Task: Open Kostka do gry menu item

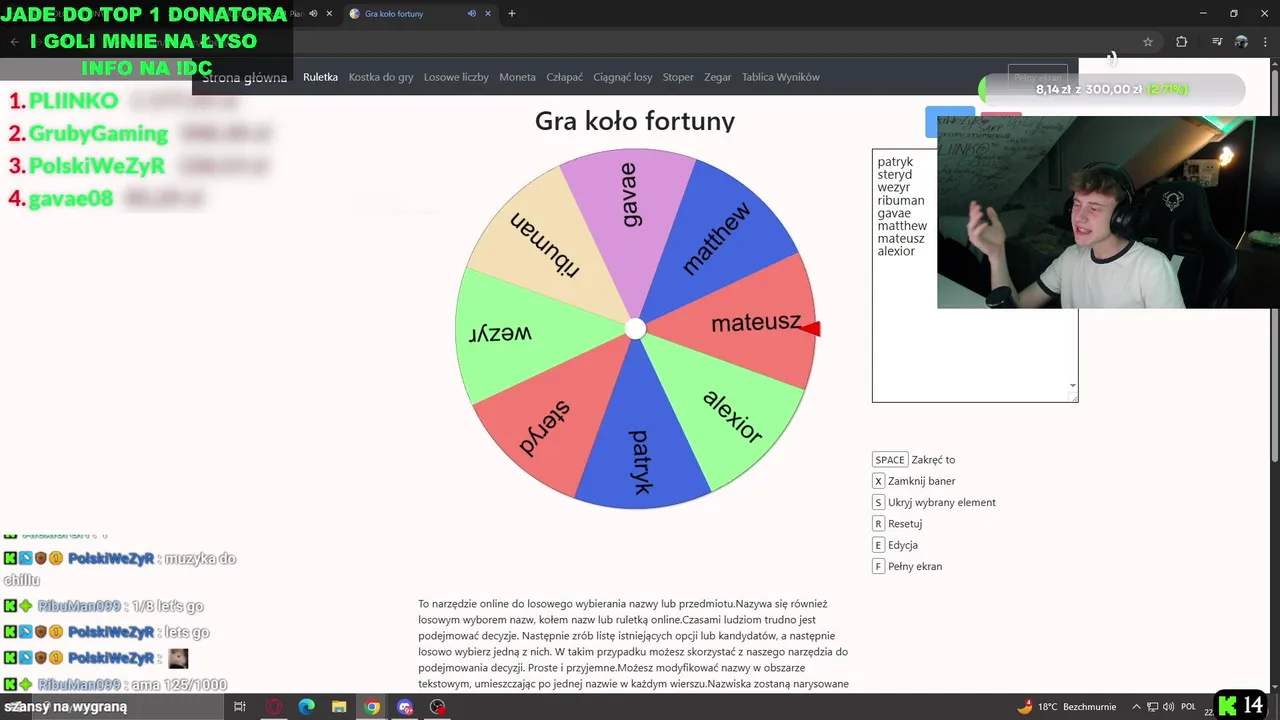Action: coord(381,77)
